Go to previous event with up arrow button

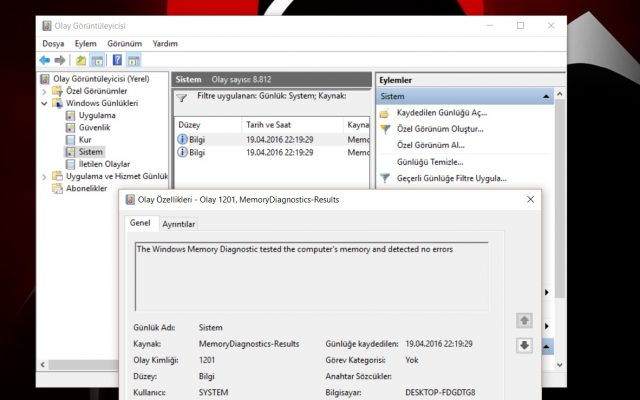point(524,320)
